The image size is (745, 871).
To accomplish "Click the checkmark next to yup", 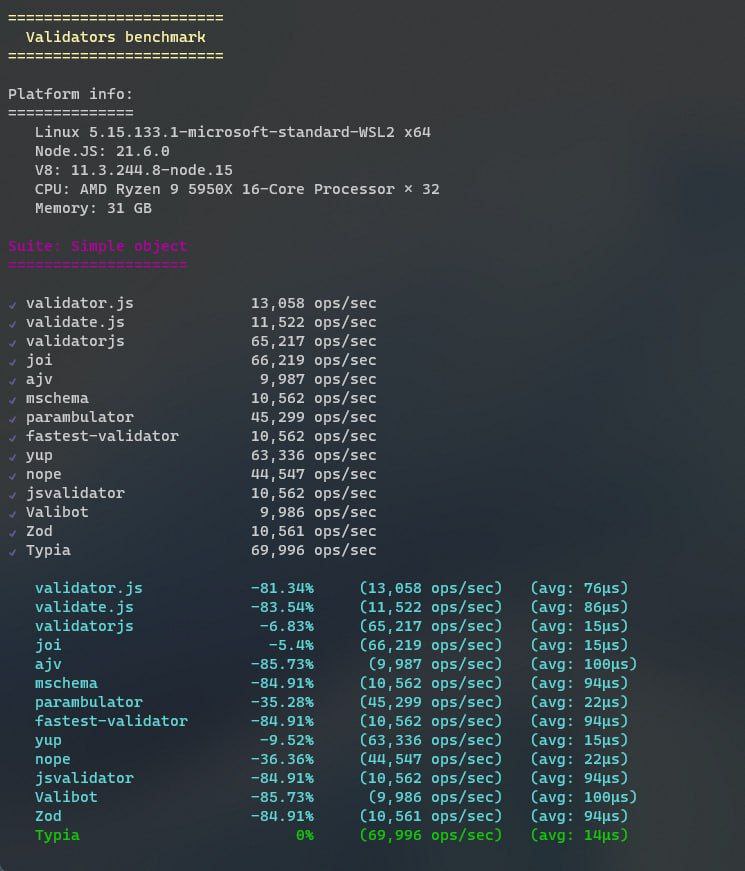I will [x=12, y=456].
